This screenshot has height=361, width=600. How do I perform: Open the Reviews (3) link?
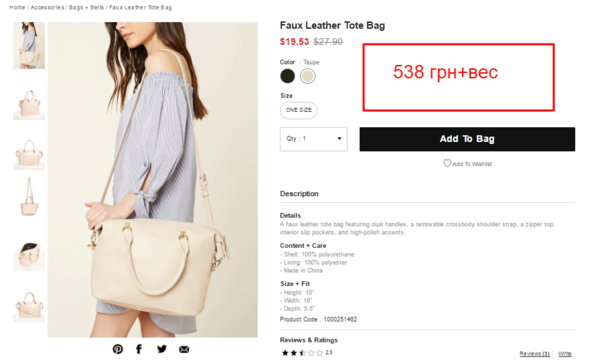[x=535, y=353]
